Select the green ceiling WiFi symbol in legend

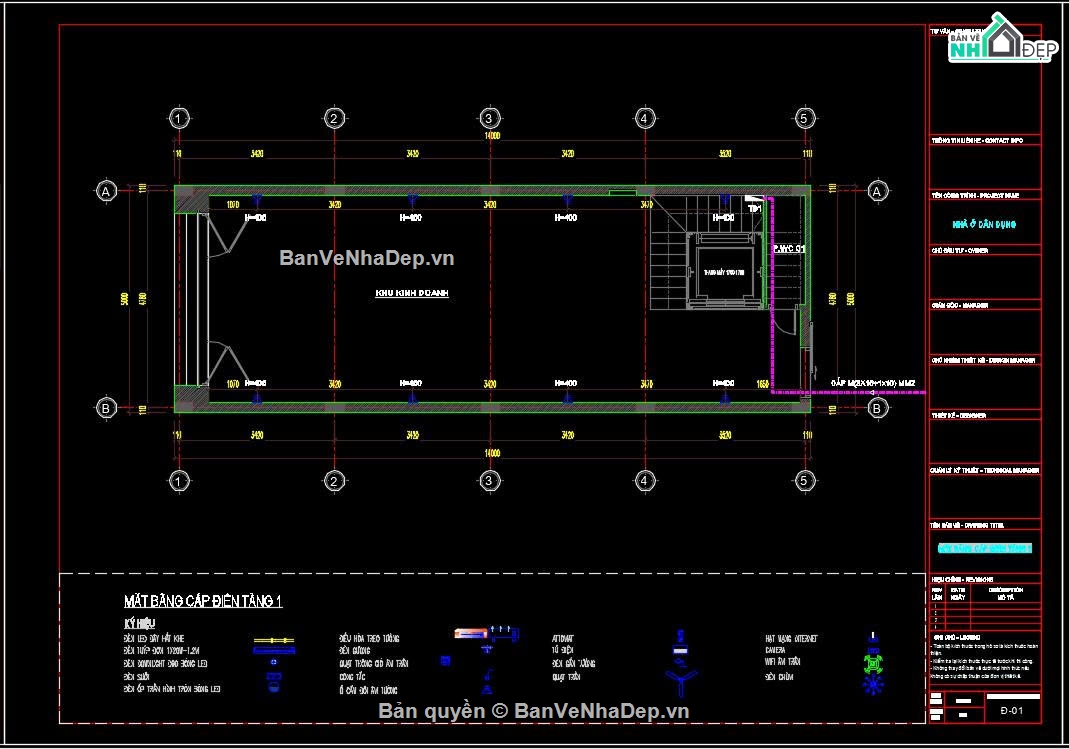(x=873, y=662)
